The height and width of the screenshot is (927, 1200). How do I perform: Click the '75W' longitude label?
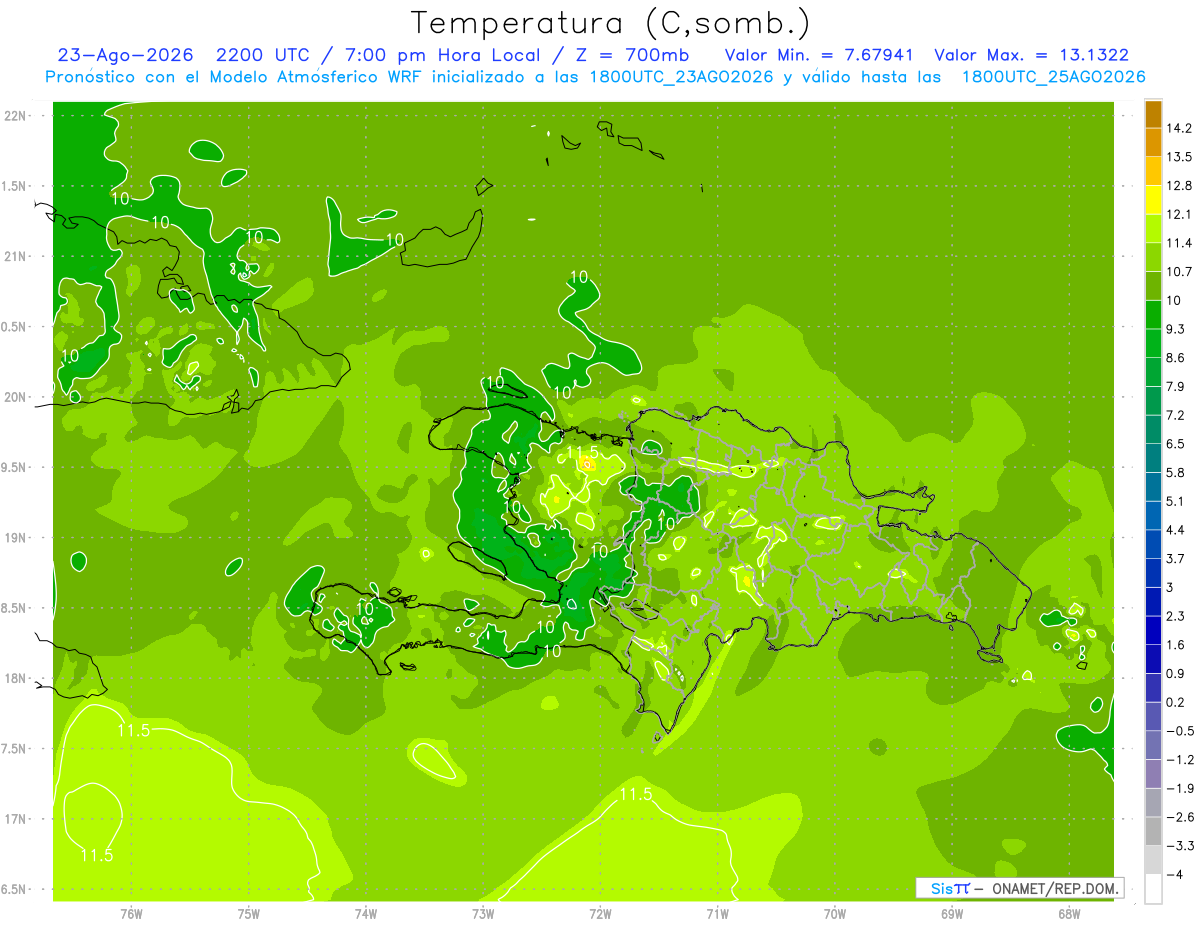tap(248, 913)
